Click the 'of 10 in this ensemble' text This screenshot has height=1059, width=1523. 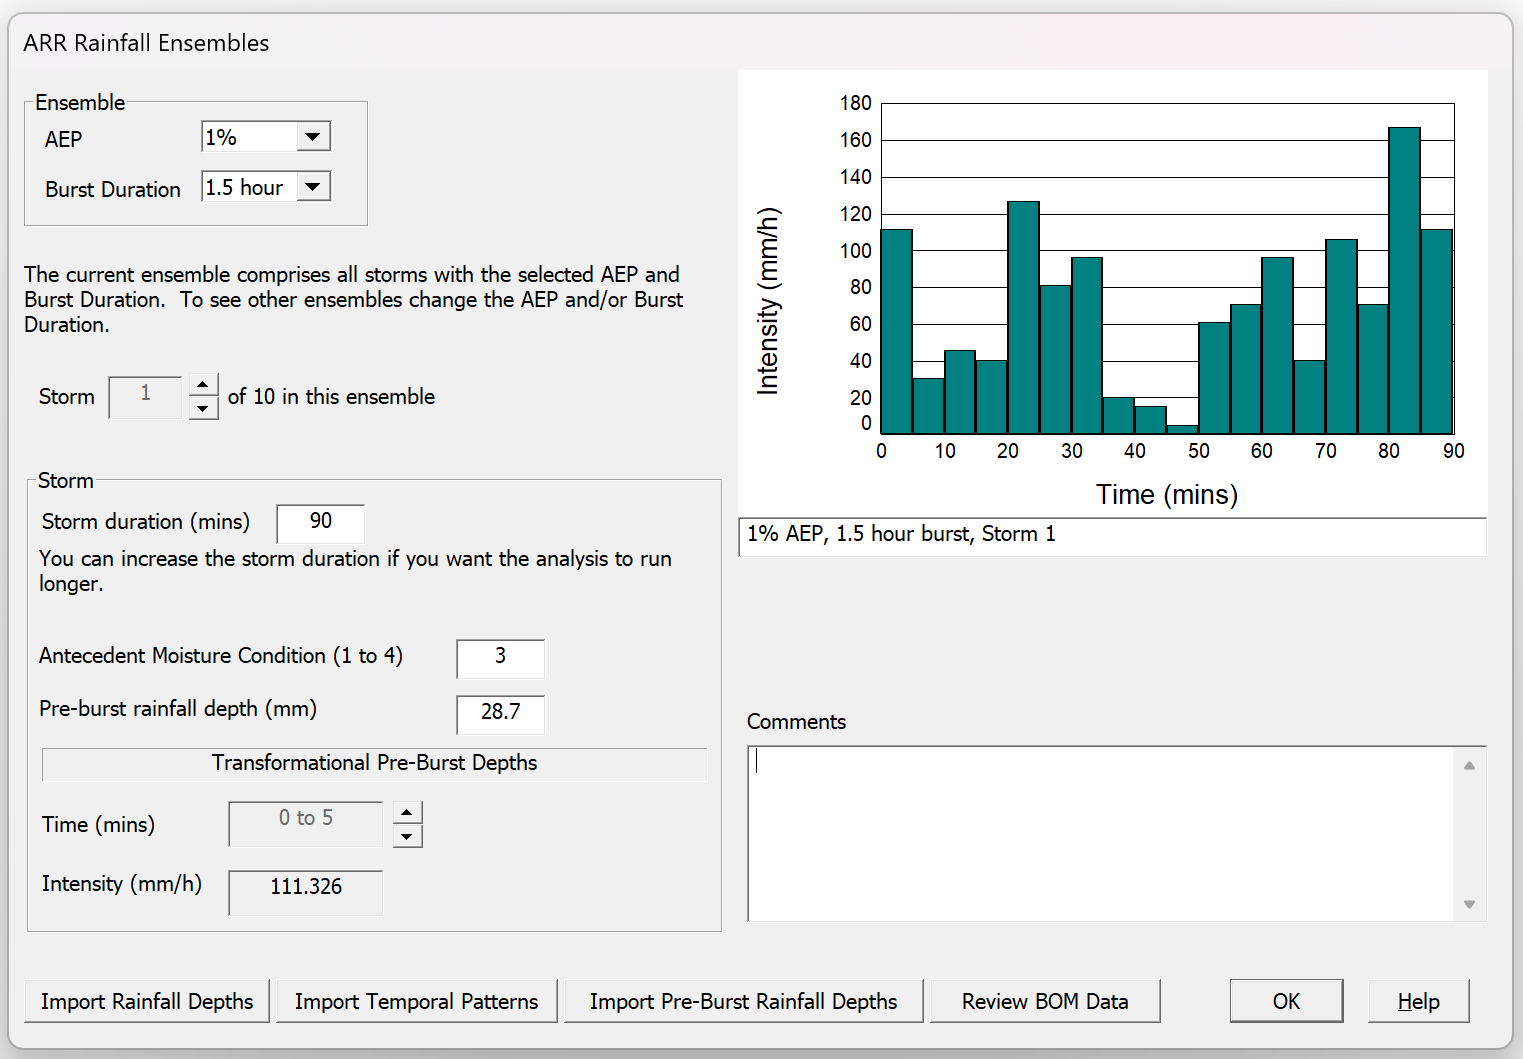click(331, 397)
